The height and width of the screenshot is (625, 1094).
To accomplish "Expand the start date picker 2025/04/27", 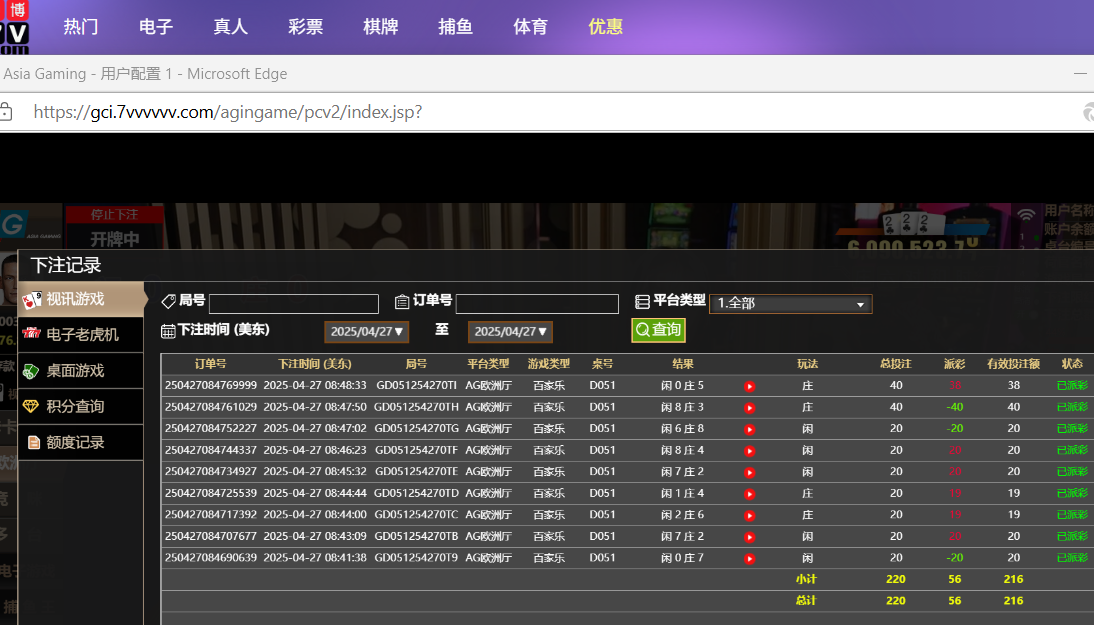I will coord(366,332).
